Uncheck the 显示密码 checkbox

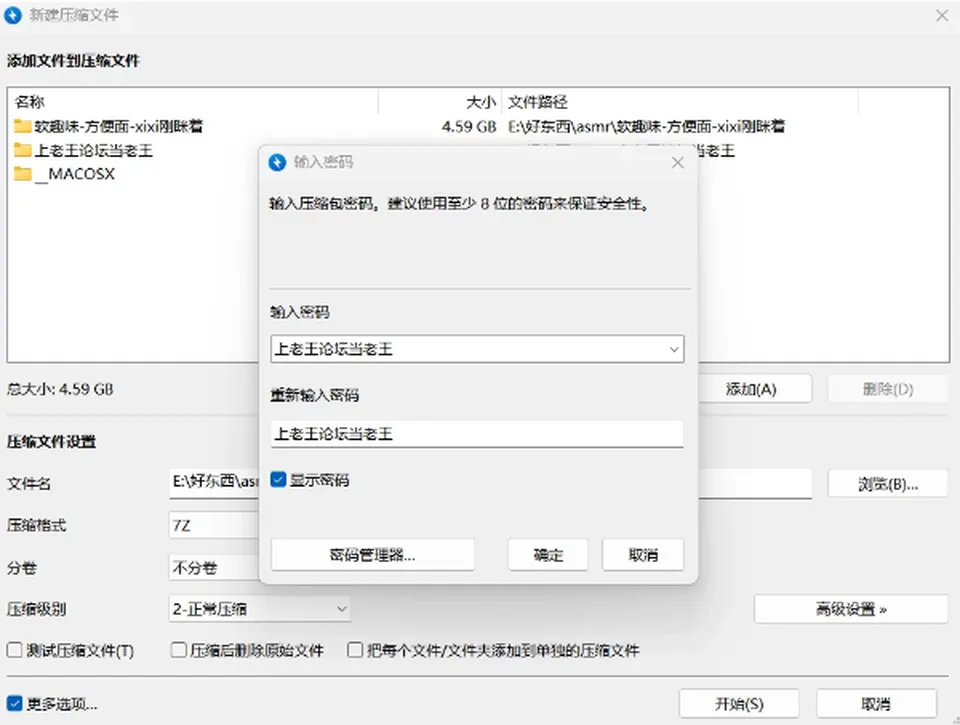(x=279, y=479)
